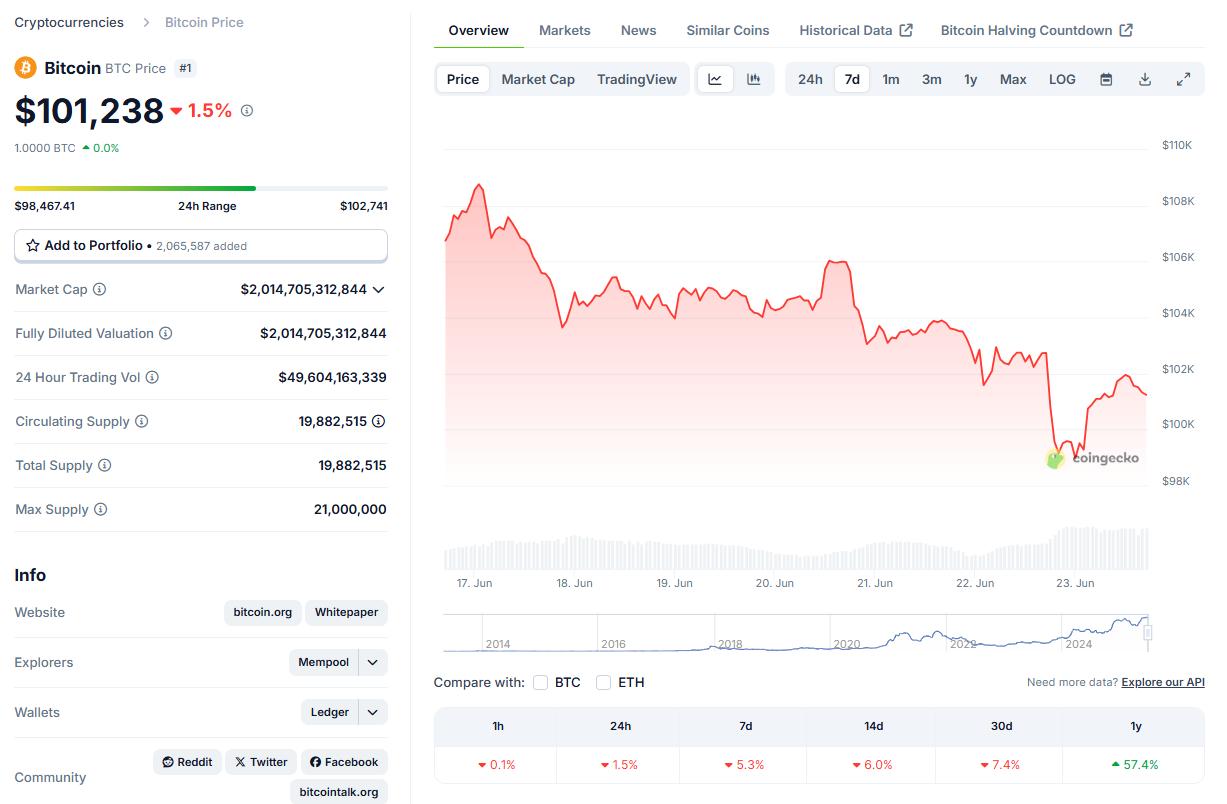Viewport: 1227px width, 804px height.
Task: Switch to the candlestick chart icon
Action: coord(754,79)
